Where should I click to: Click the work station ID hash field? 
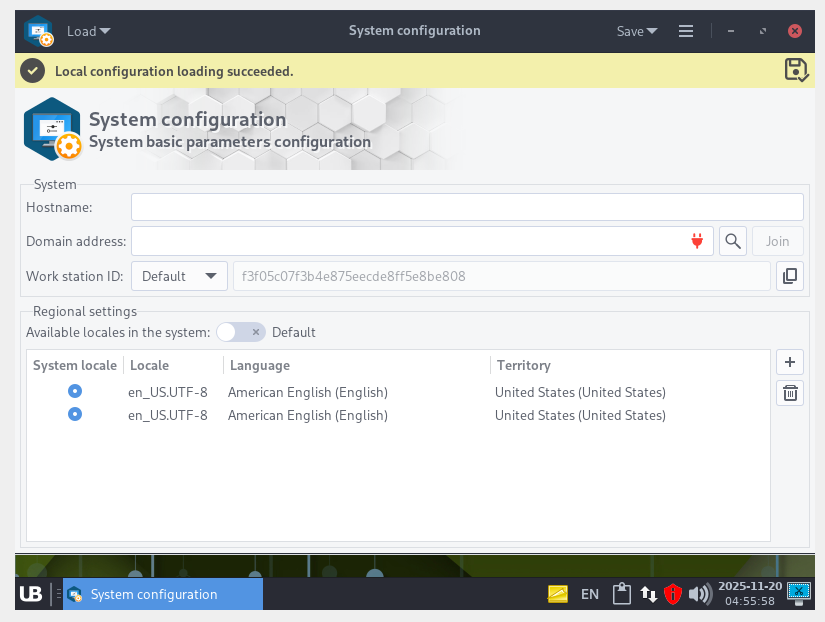point(501,276)
